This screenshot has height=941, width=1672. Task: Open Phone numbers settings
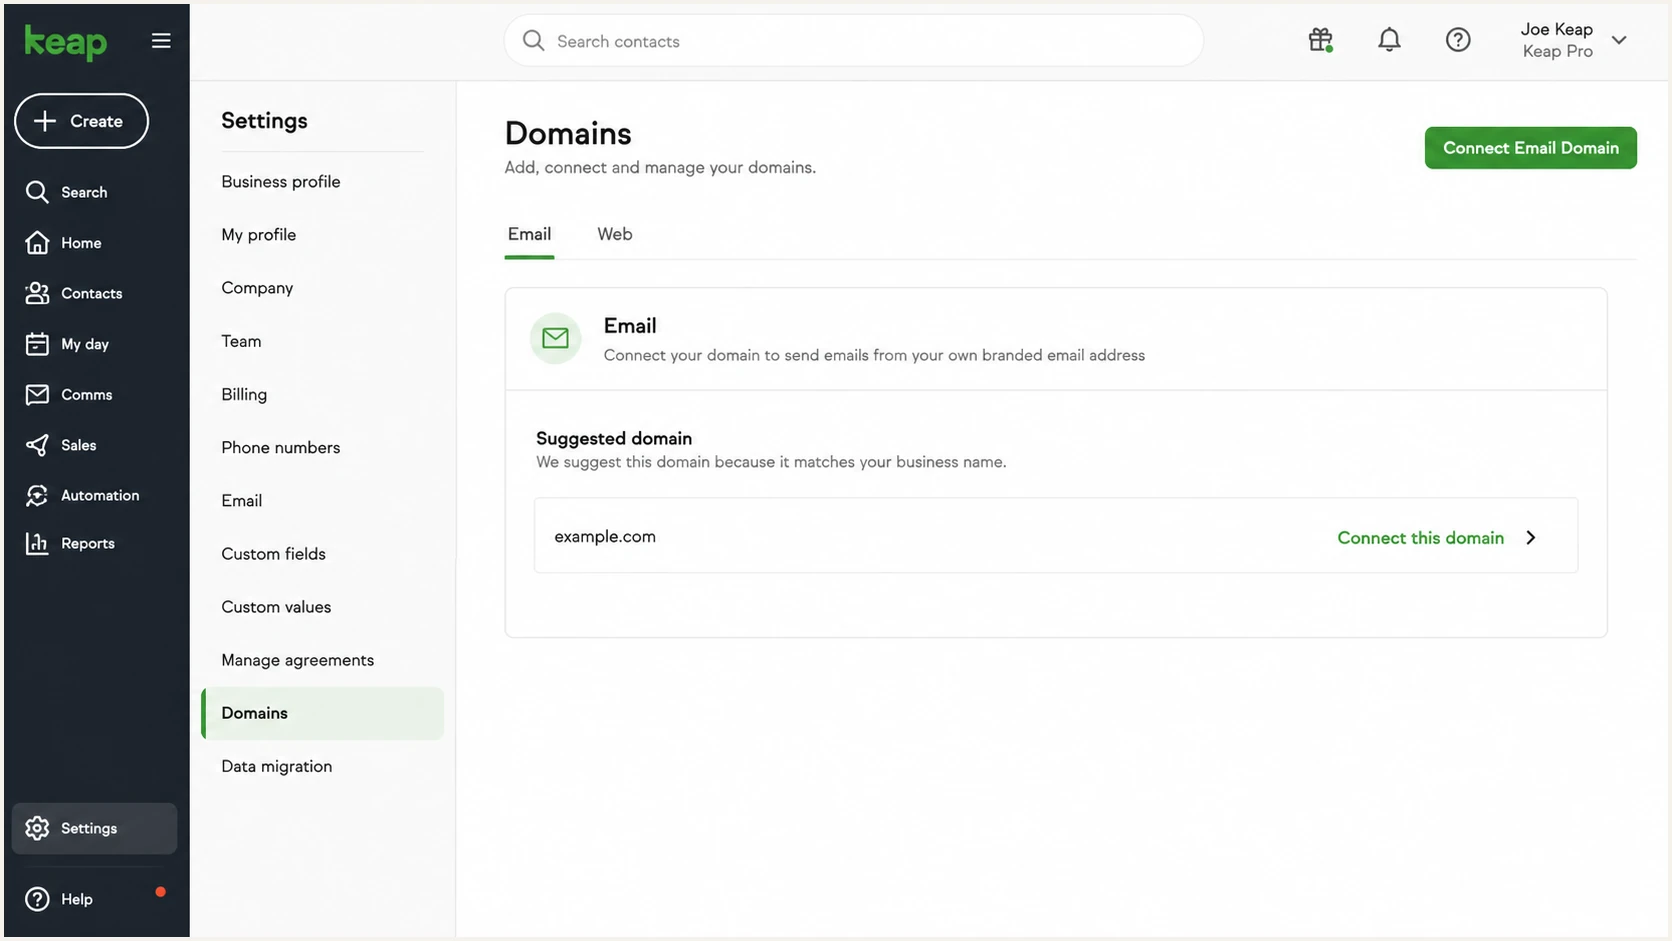point(281,447)
